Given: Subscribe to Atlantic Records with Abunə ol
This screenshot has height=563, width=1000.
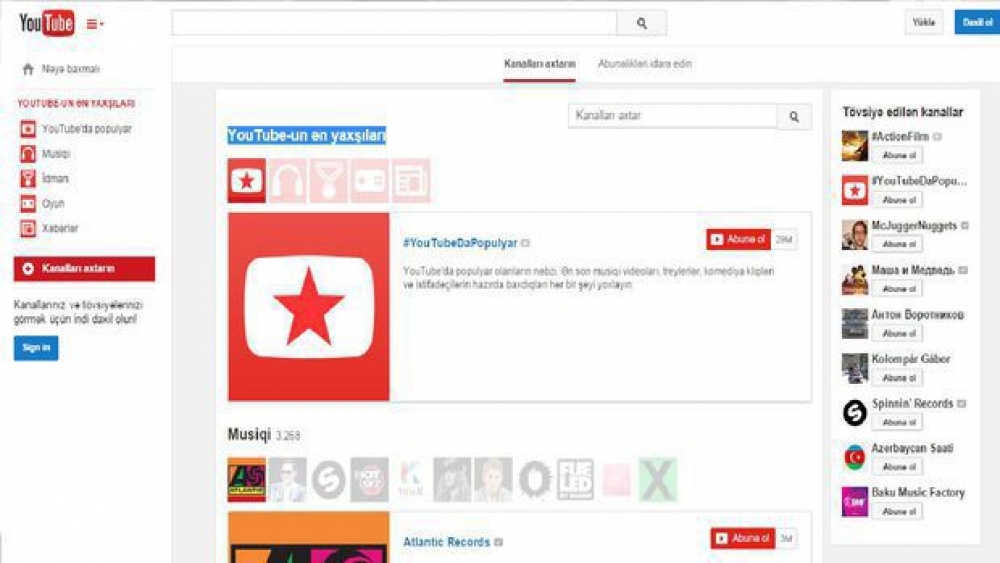Looking at the screenshot, I should point(743,539).
